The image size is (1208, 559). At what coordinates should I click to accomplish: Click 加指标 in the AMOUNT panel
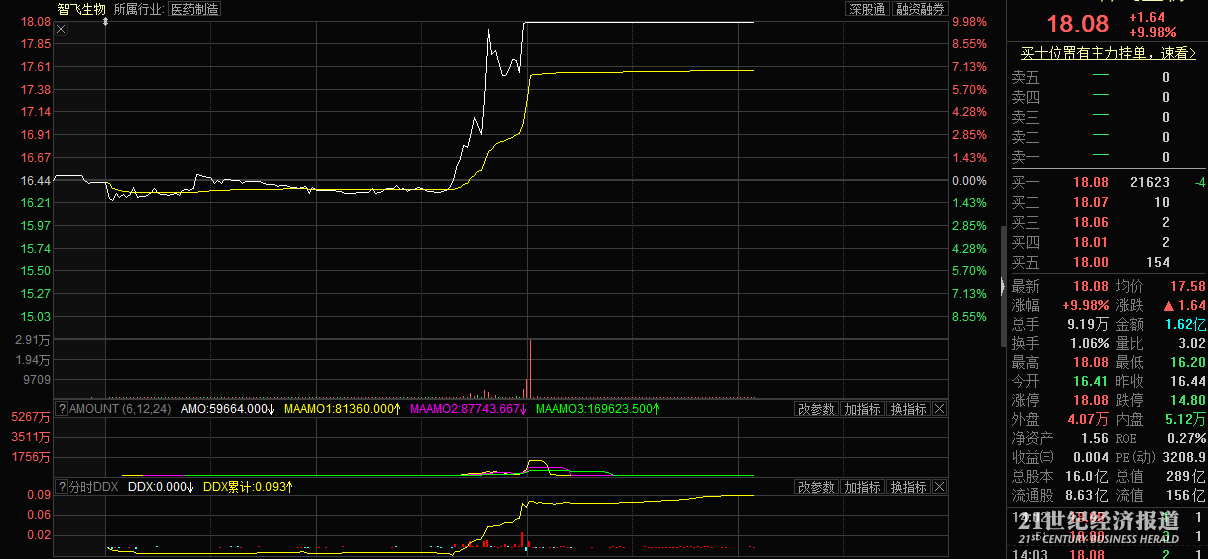click(x=862, y=409)
